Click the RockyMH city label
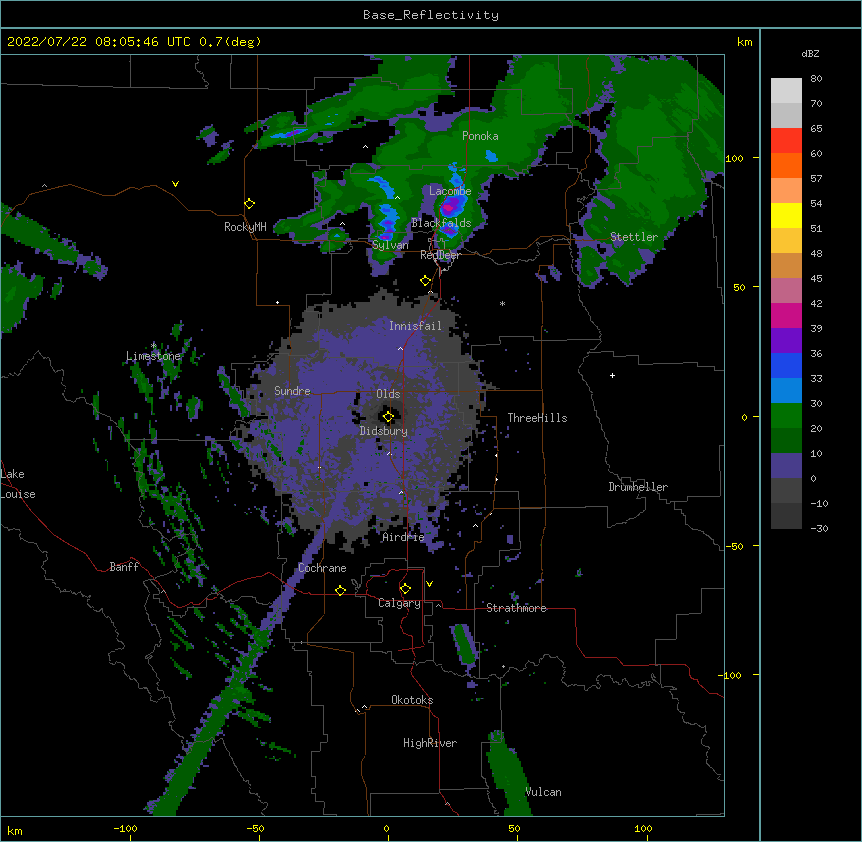Image resolution: width=862 pixels, height=842 pixels. pos(245,226)
